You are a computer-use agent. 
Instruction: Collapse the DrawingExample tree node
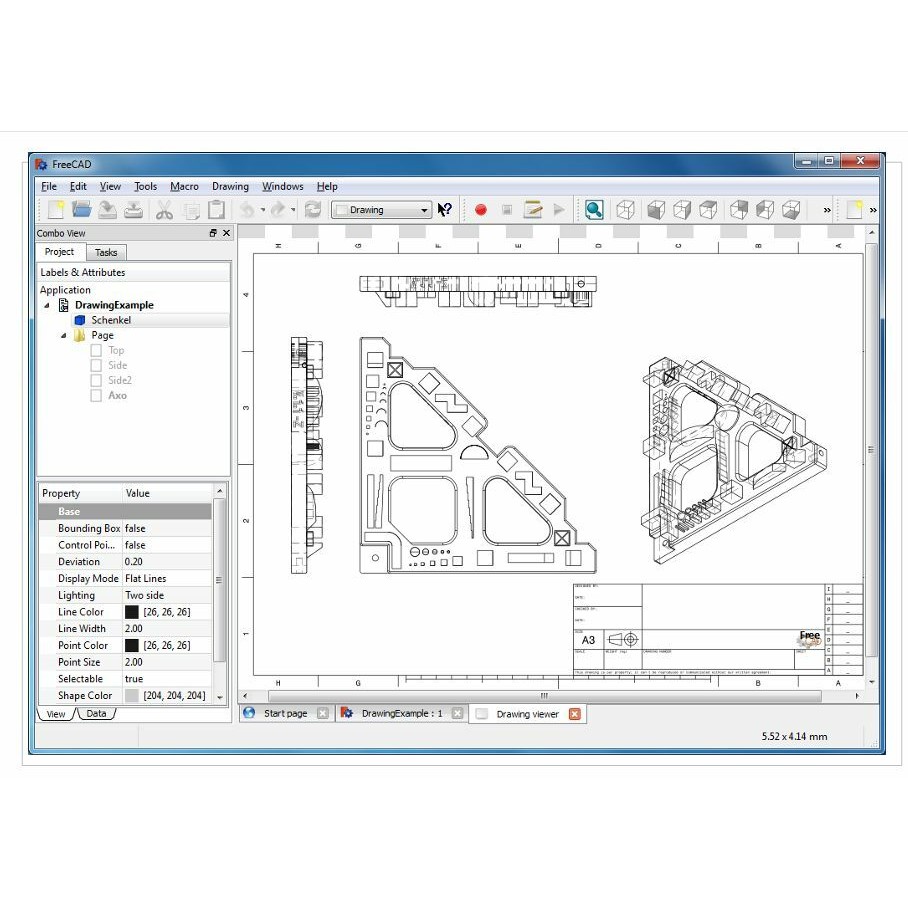pyautogui.click(x=47, y=305)
